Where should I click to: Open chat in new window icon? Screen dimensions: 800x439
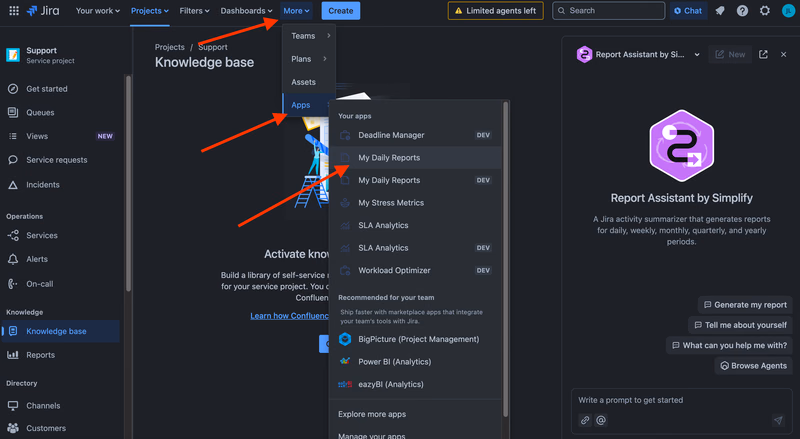(x=763, y=54)
